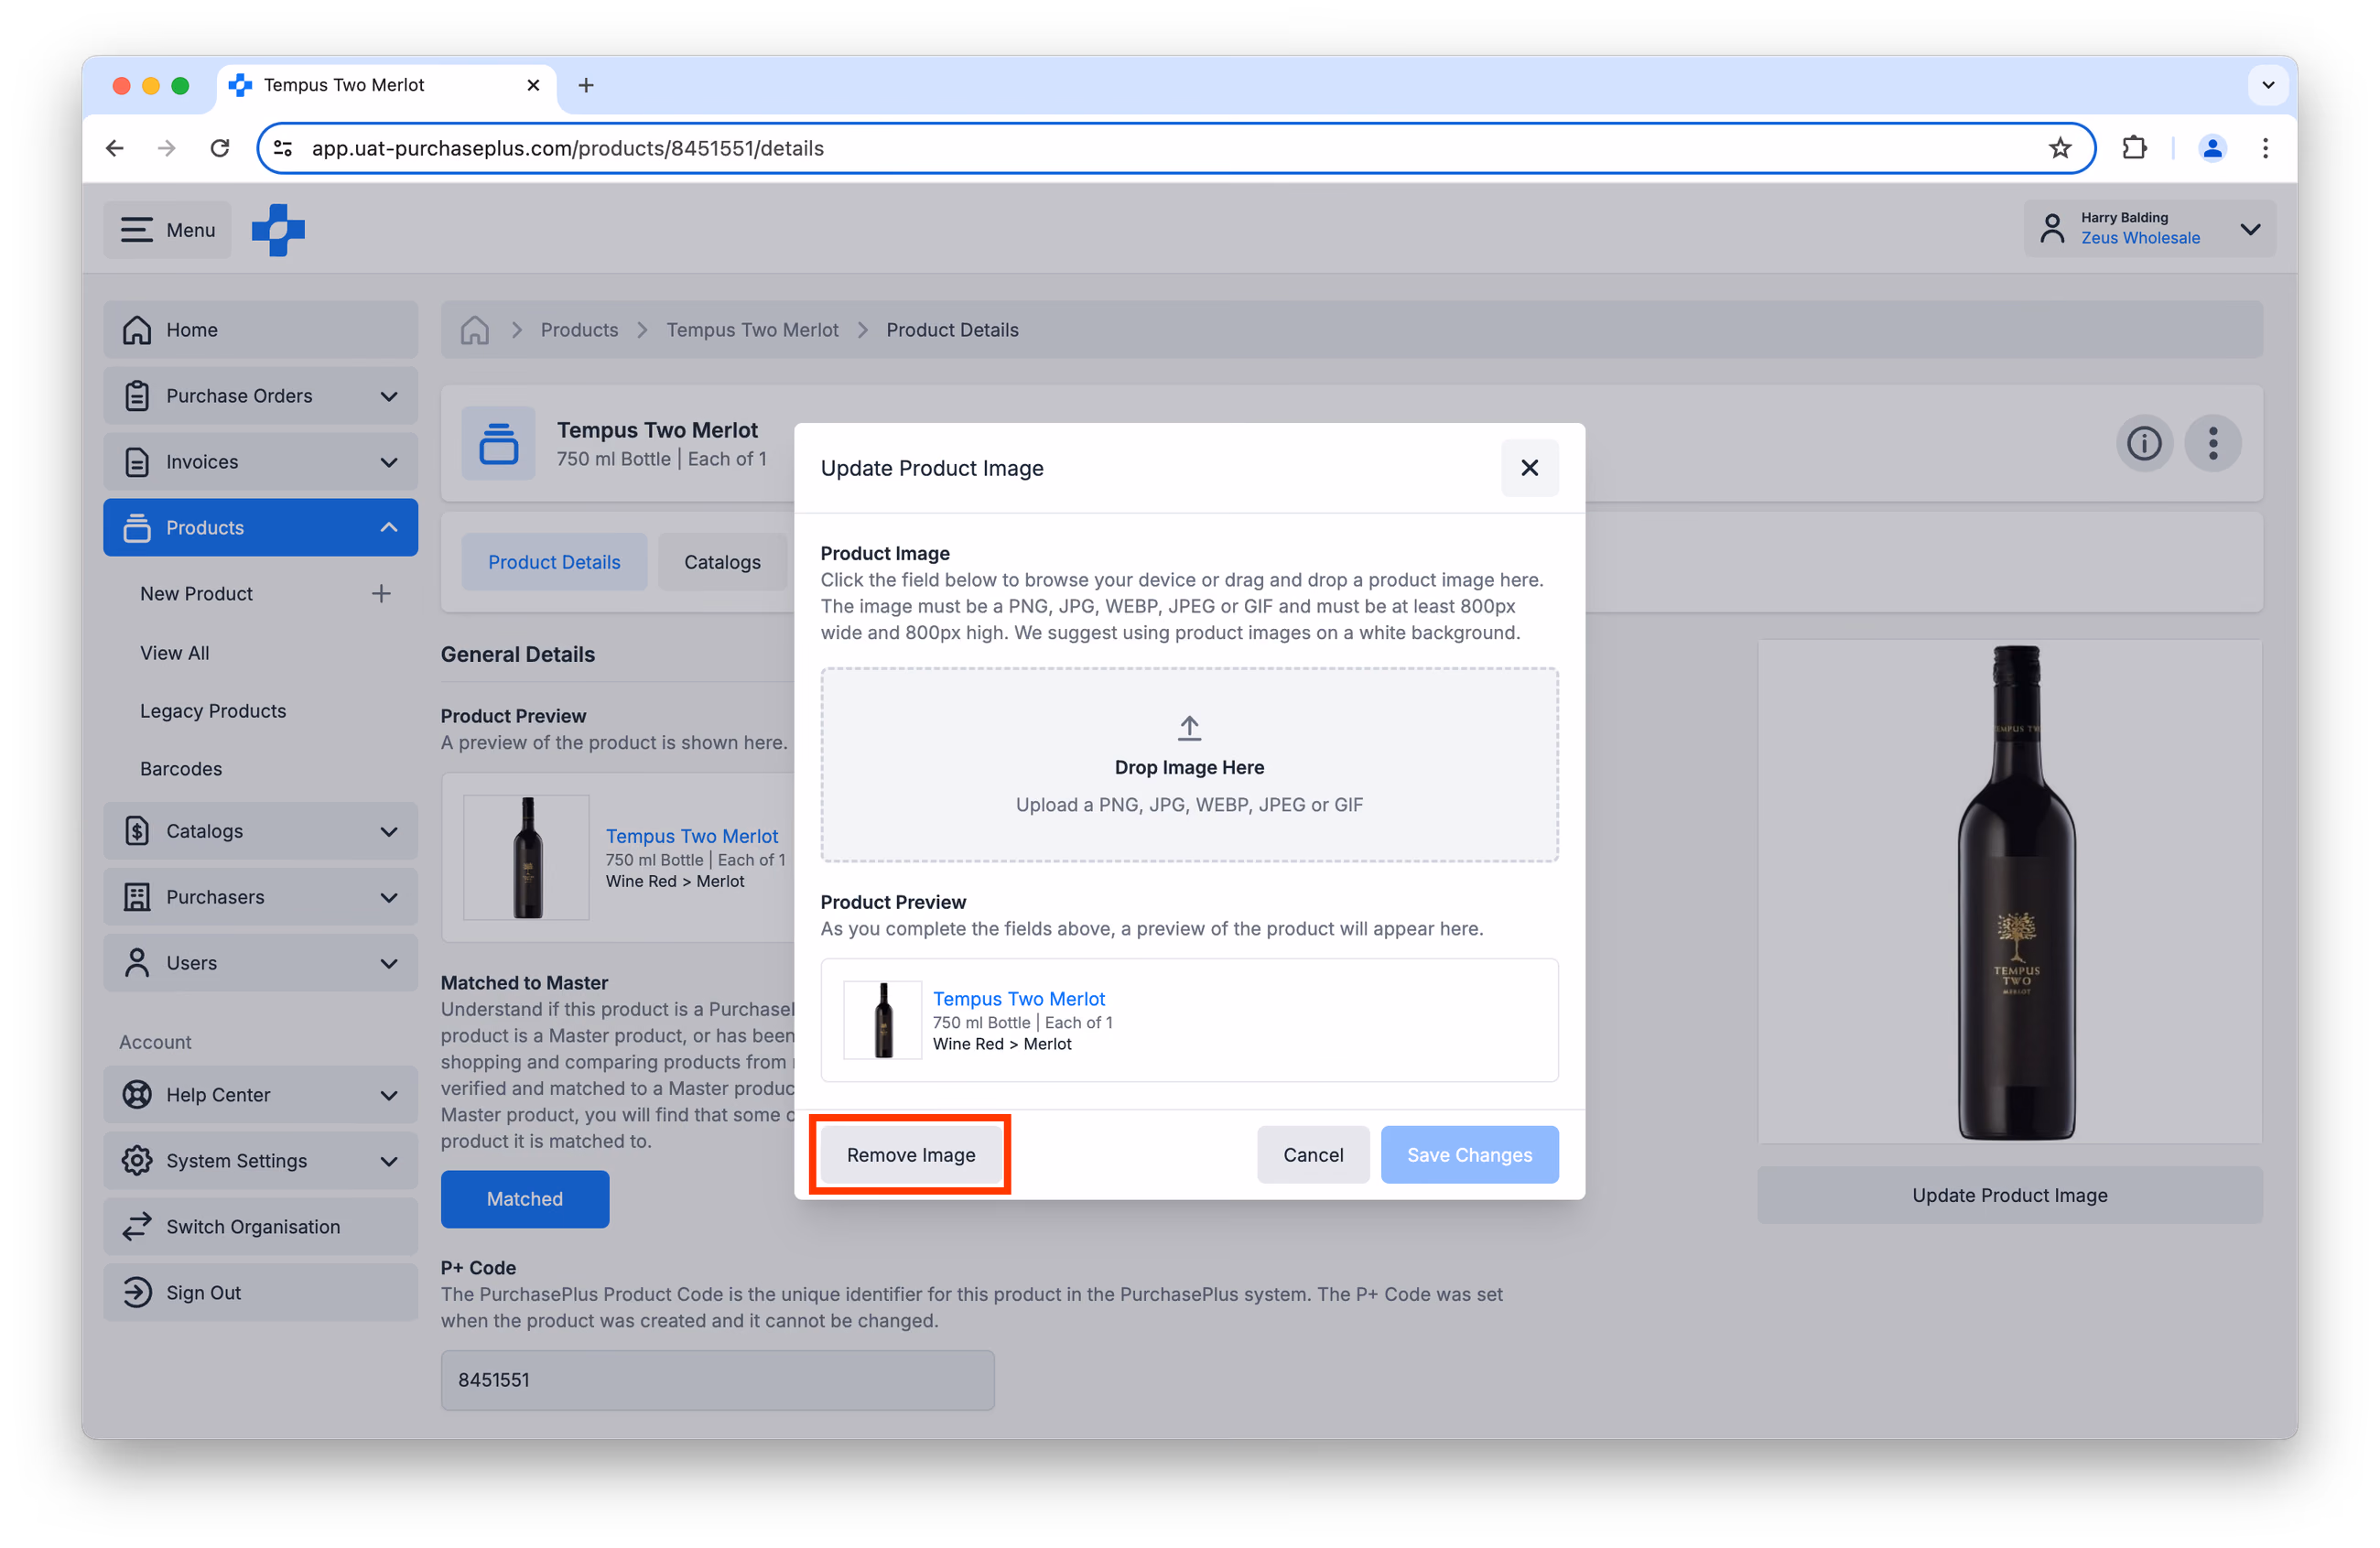Click the upload arrow icon in drop zone
Viewport: 2380px width, 1548px height.
click(x=1189, y=728)
